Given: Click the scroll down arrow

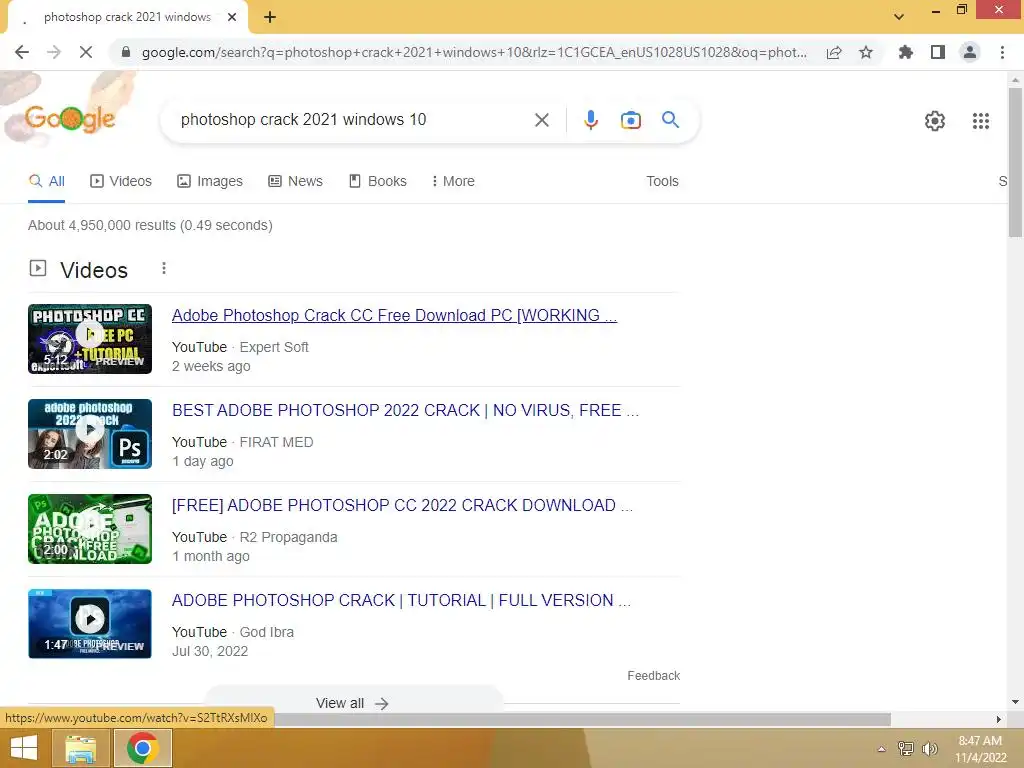Looking at the screenshot, I should (x=1015, y=702).
